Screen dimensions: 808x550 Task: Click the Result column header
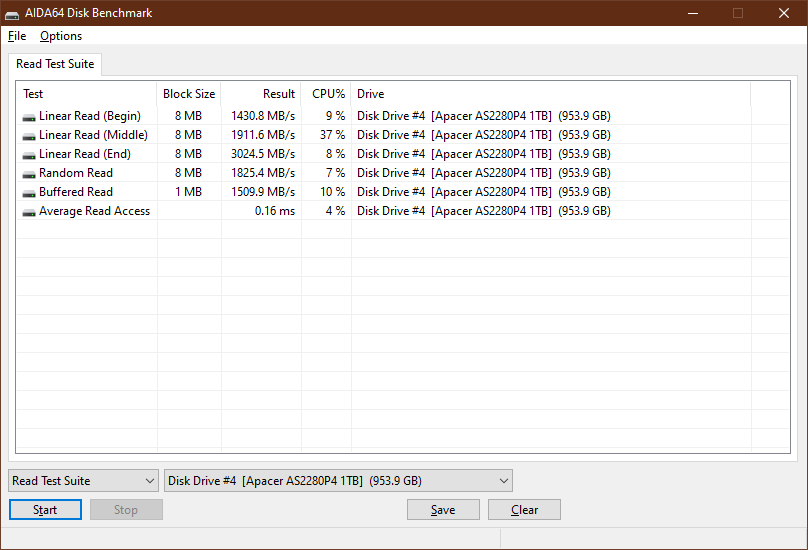point(261,94)
